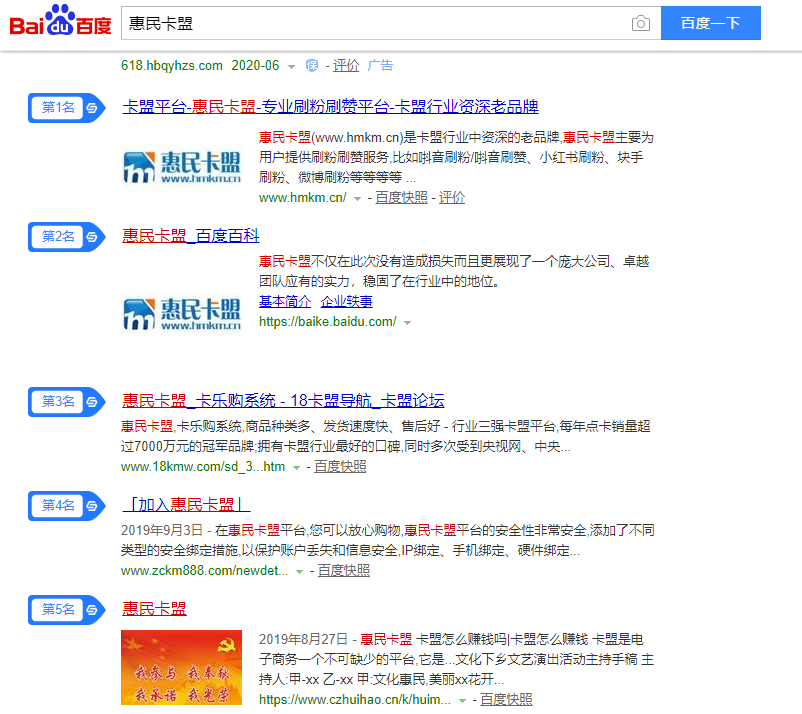Open 惠民卡盟_百度百科 result title

(x=191, y=235)
